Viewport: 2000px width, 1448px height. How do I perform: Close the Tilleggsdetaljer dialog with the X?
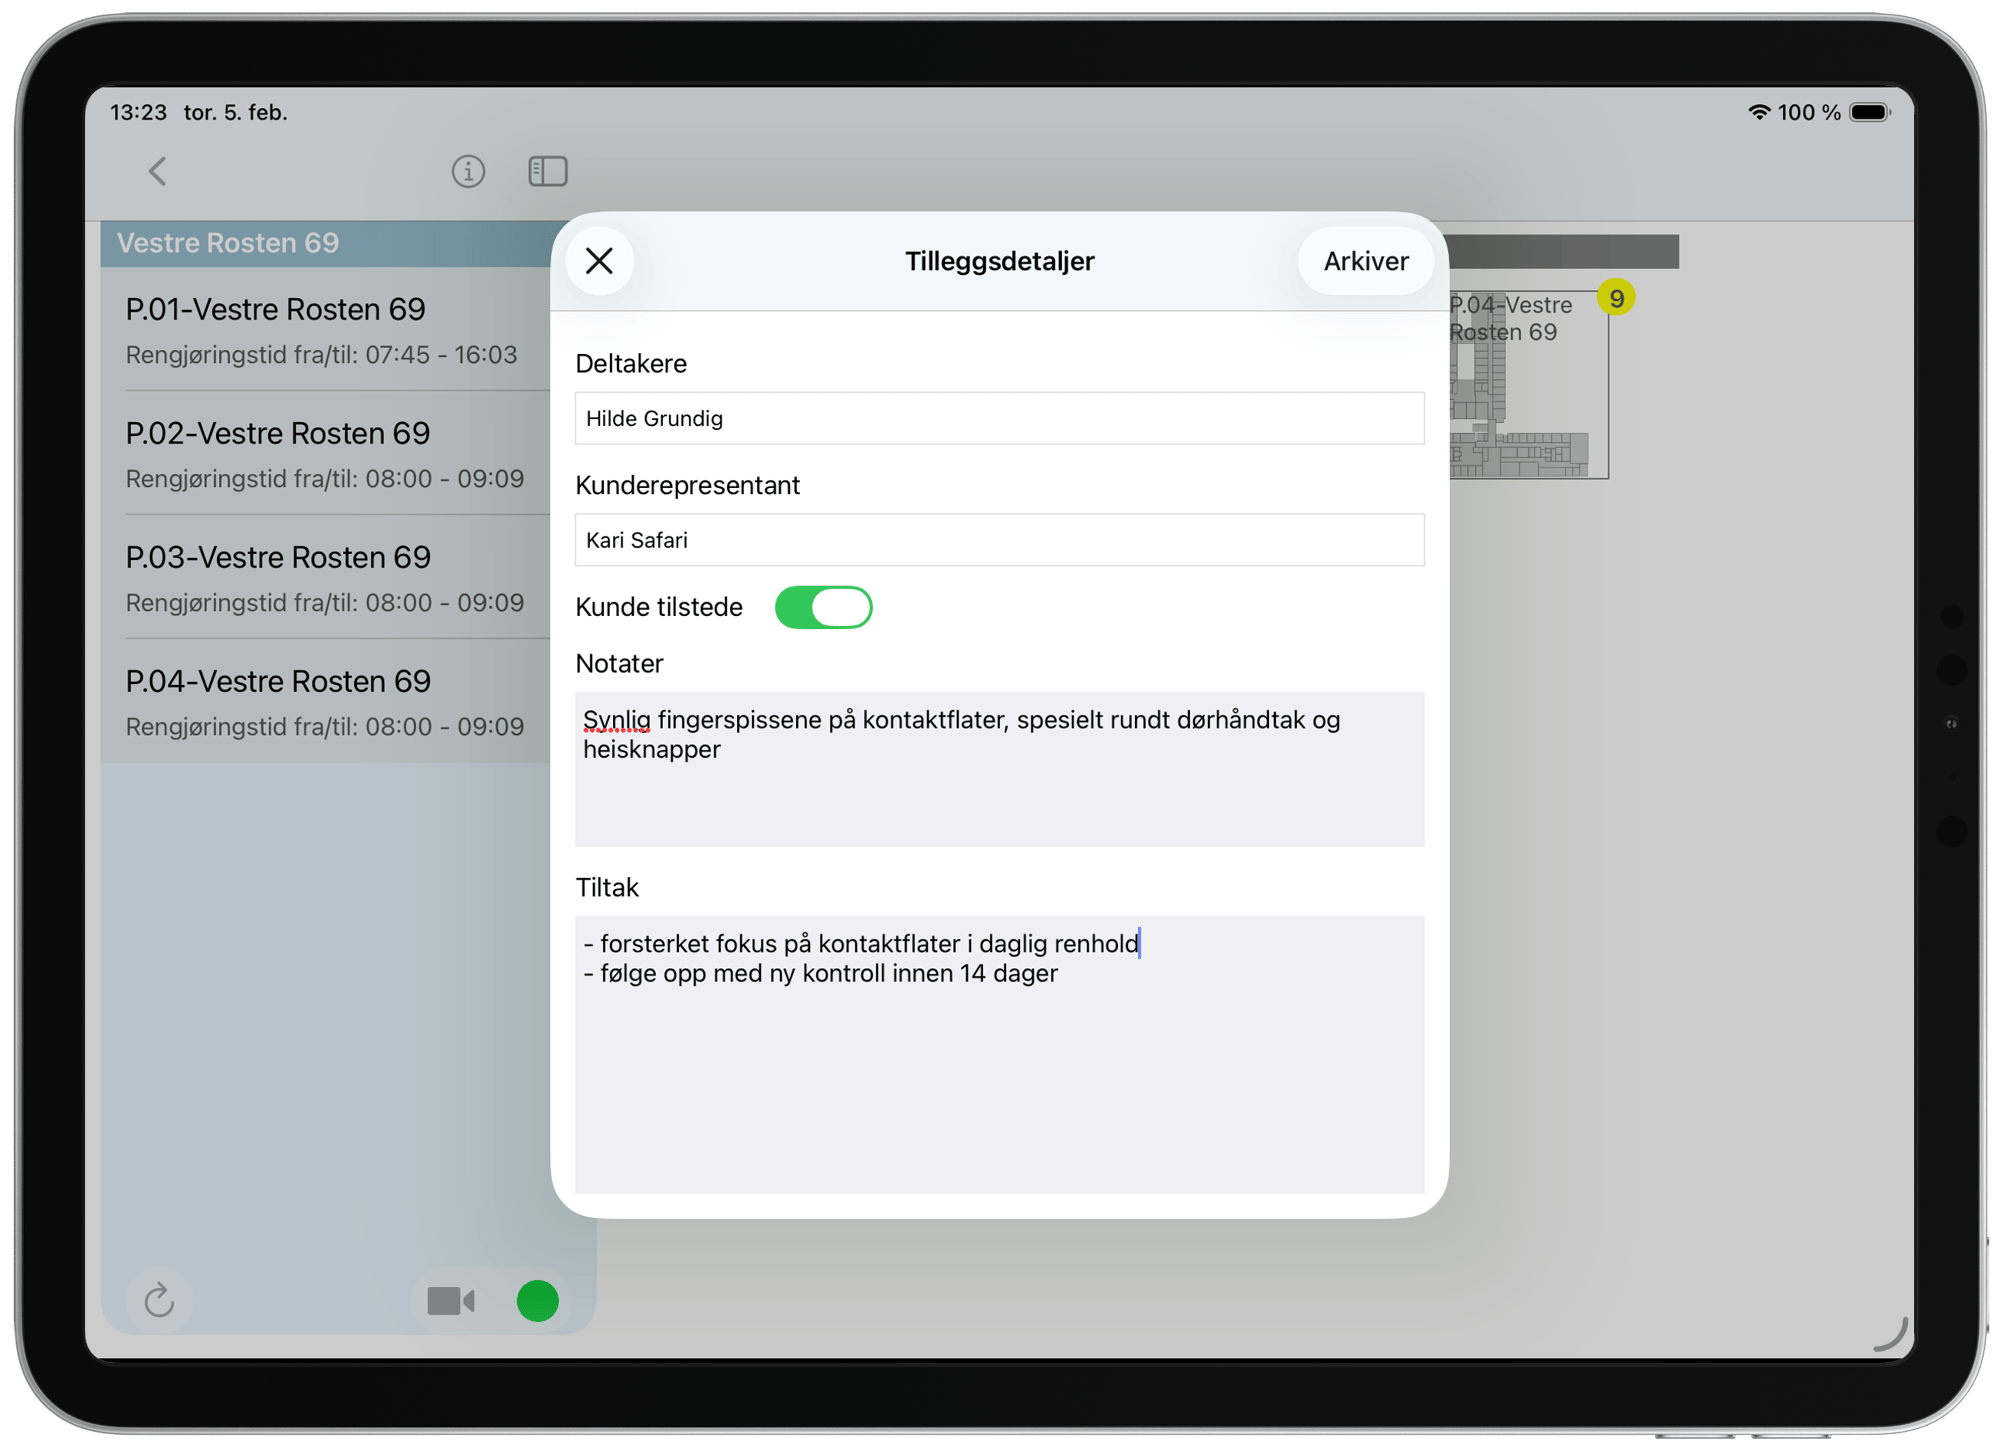599,261
